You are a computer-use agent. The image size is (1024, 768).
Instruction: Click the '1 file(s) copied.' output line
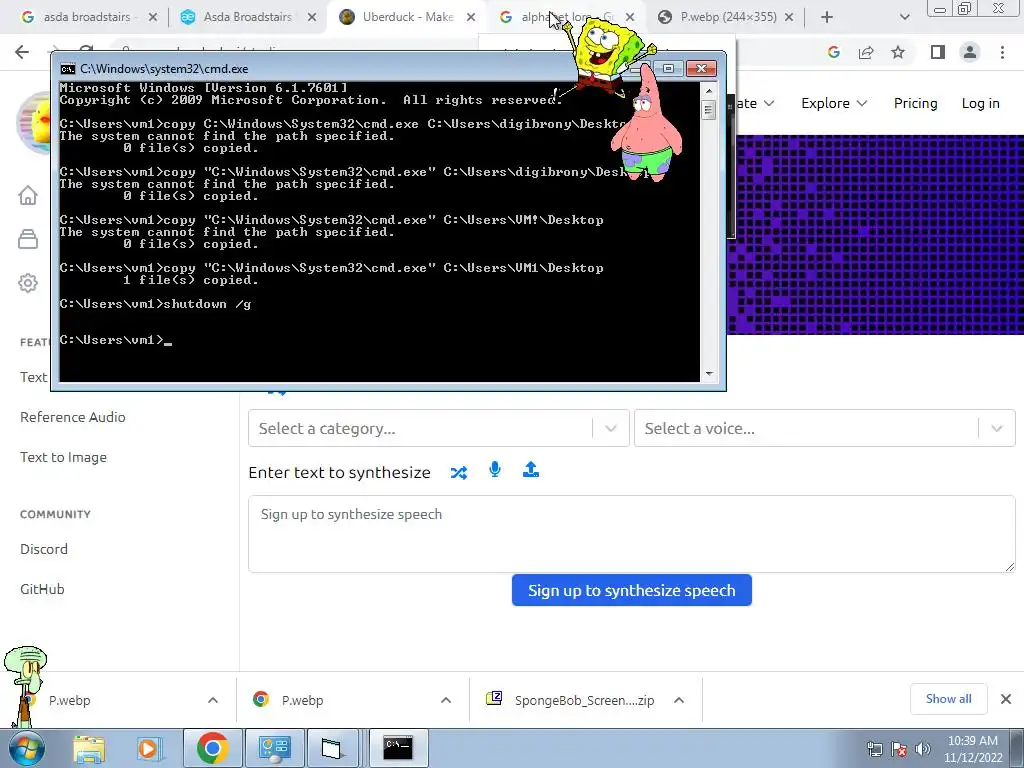point(190,280)
